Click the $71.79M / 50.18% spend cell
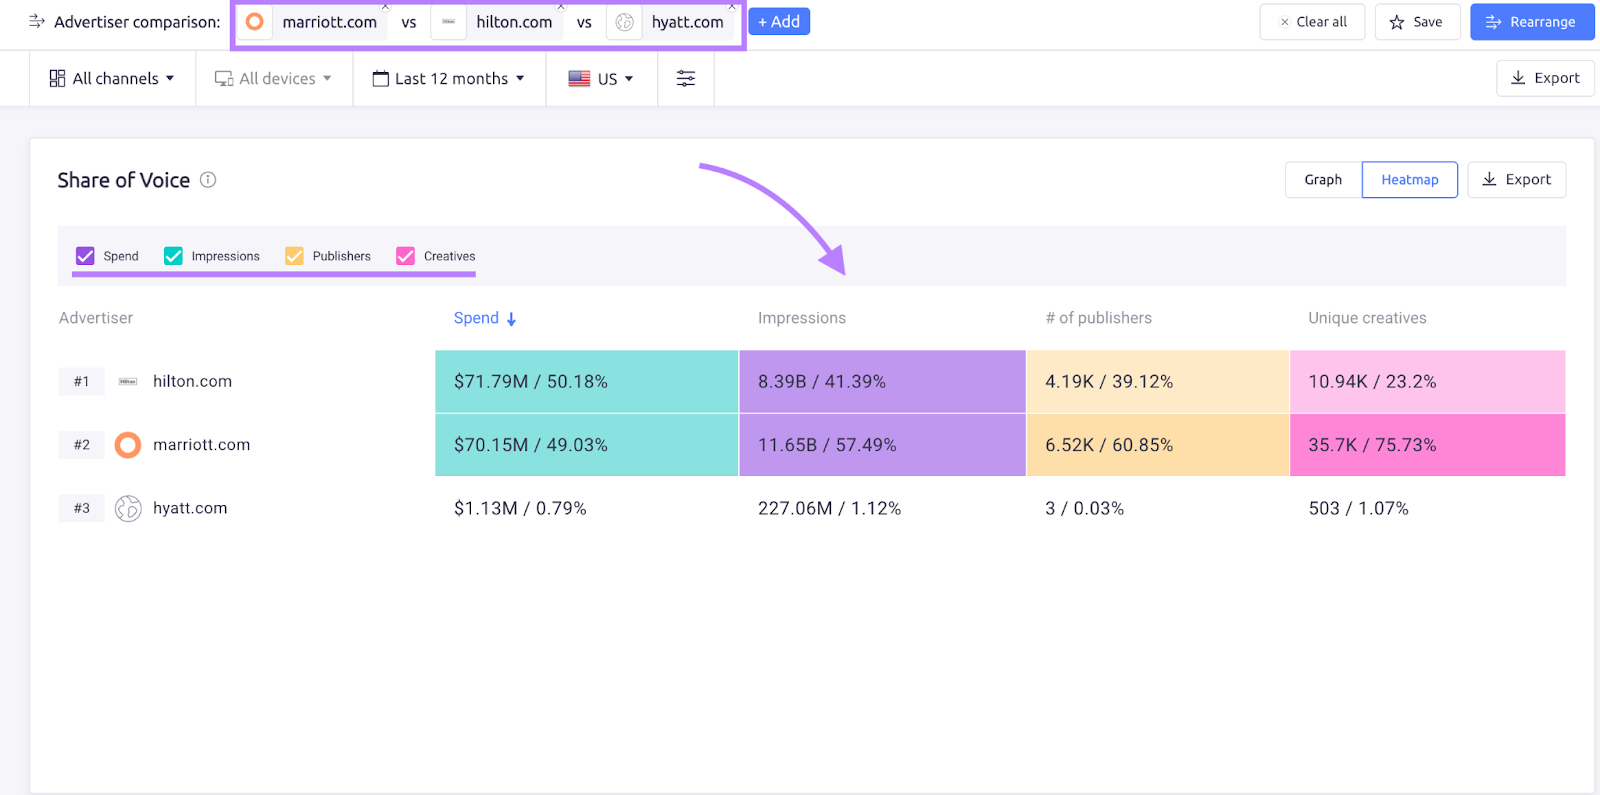Image resolution: width=1600 pixels, height=795 pixels. 587,381
